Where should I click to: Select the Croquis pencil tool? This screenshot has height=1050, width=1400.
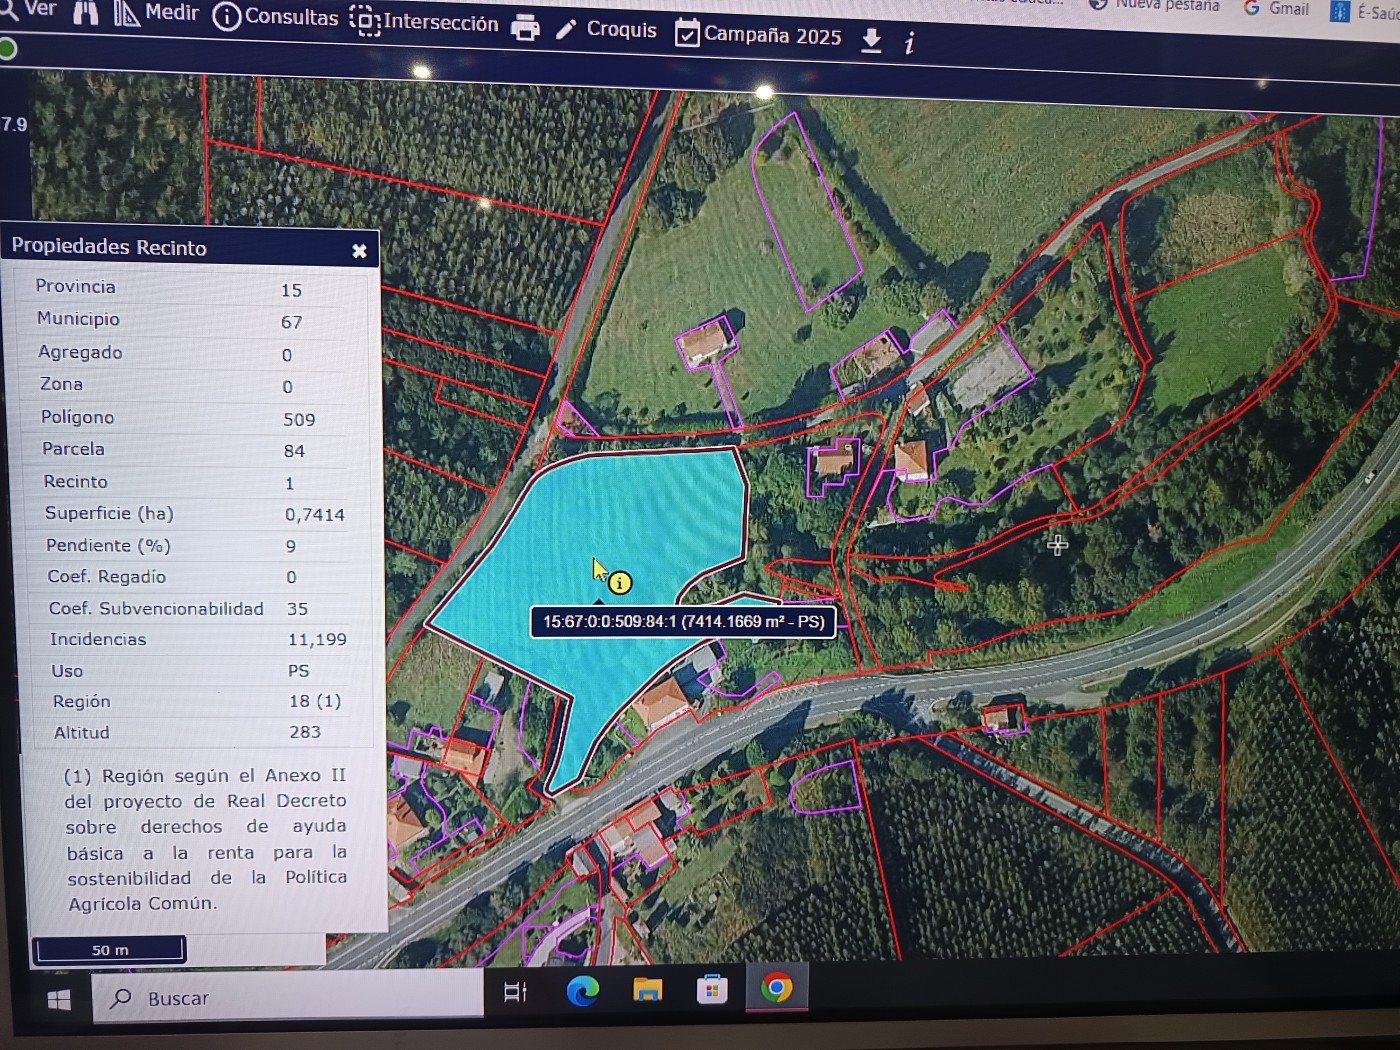(x=607, y=30)
